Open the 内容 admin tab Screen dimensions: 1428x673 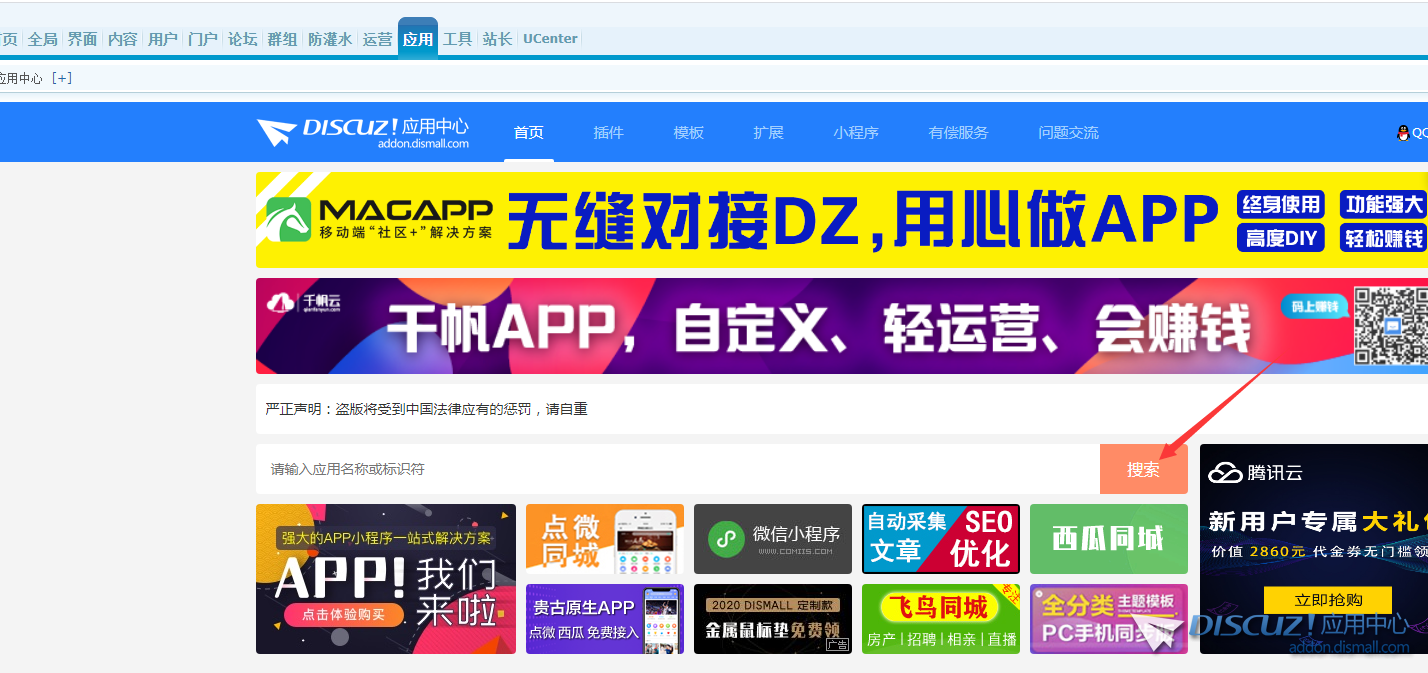point(123,39)
